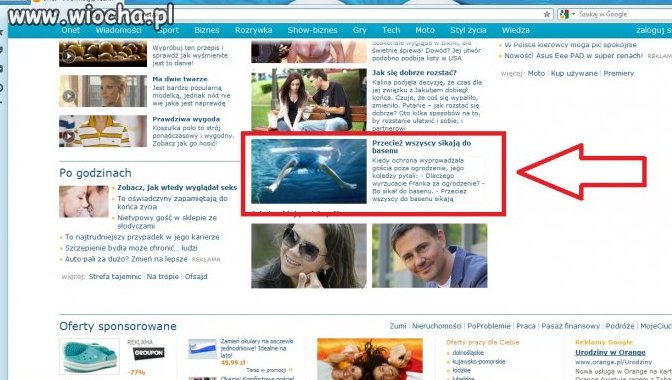Open the Podróże link
This screenshot has height=380, width=672.
coord(620,326)
